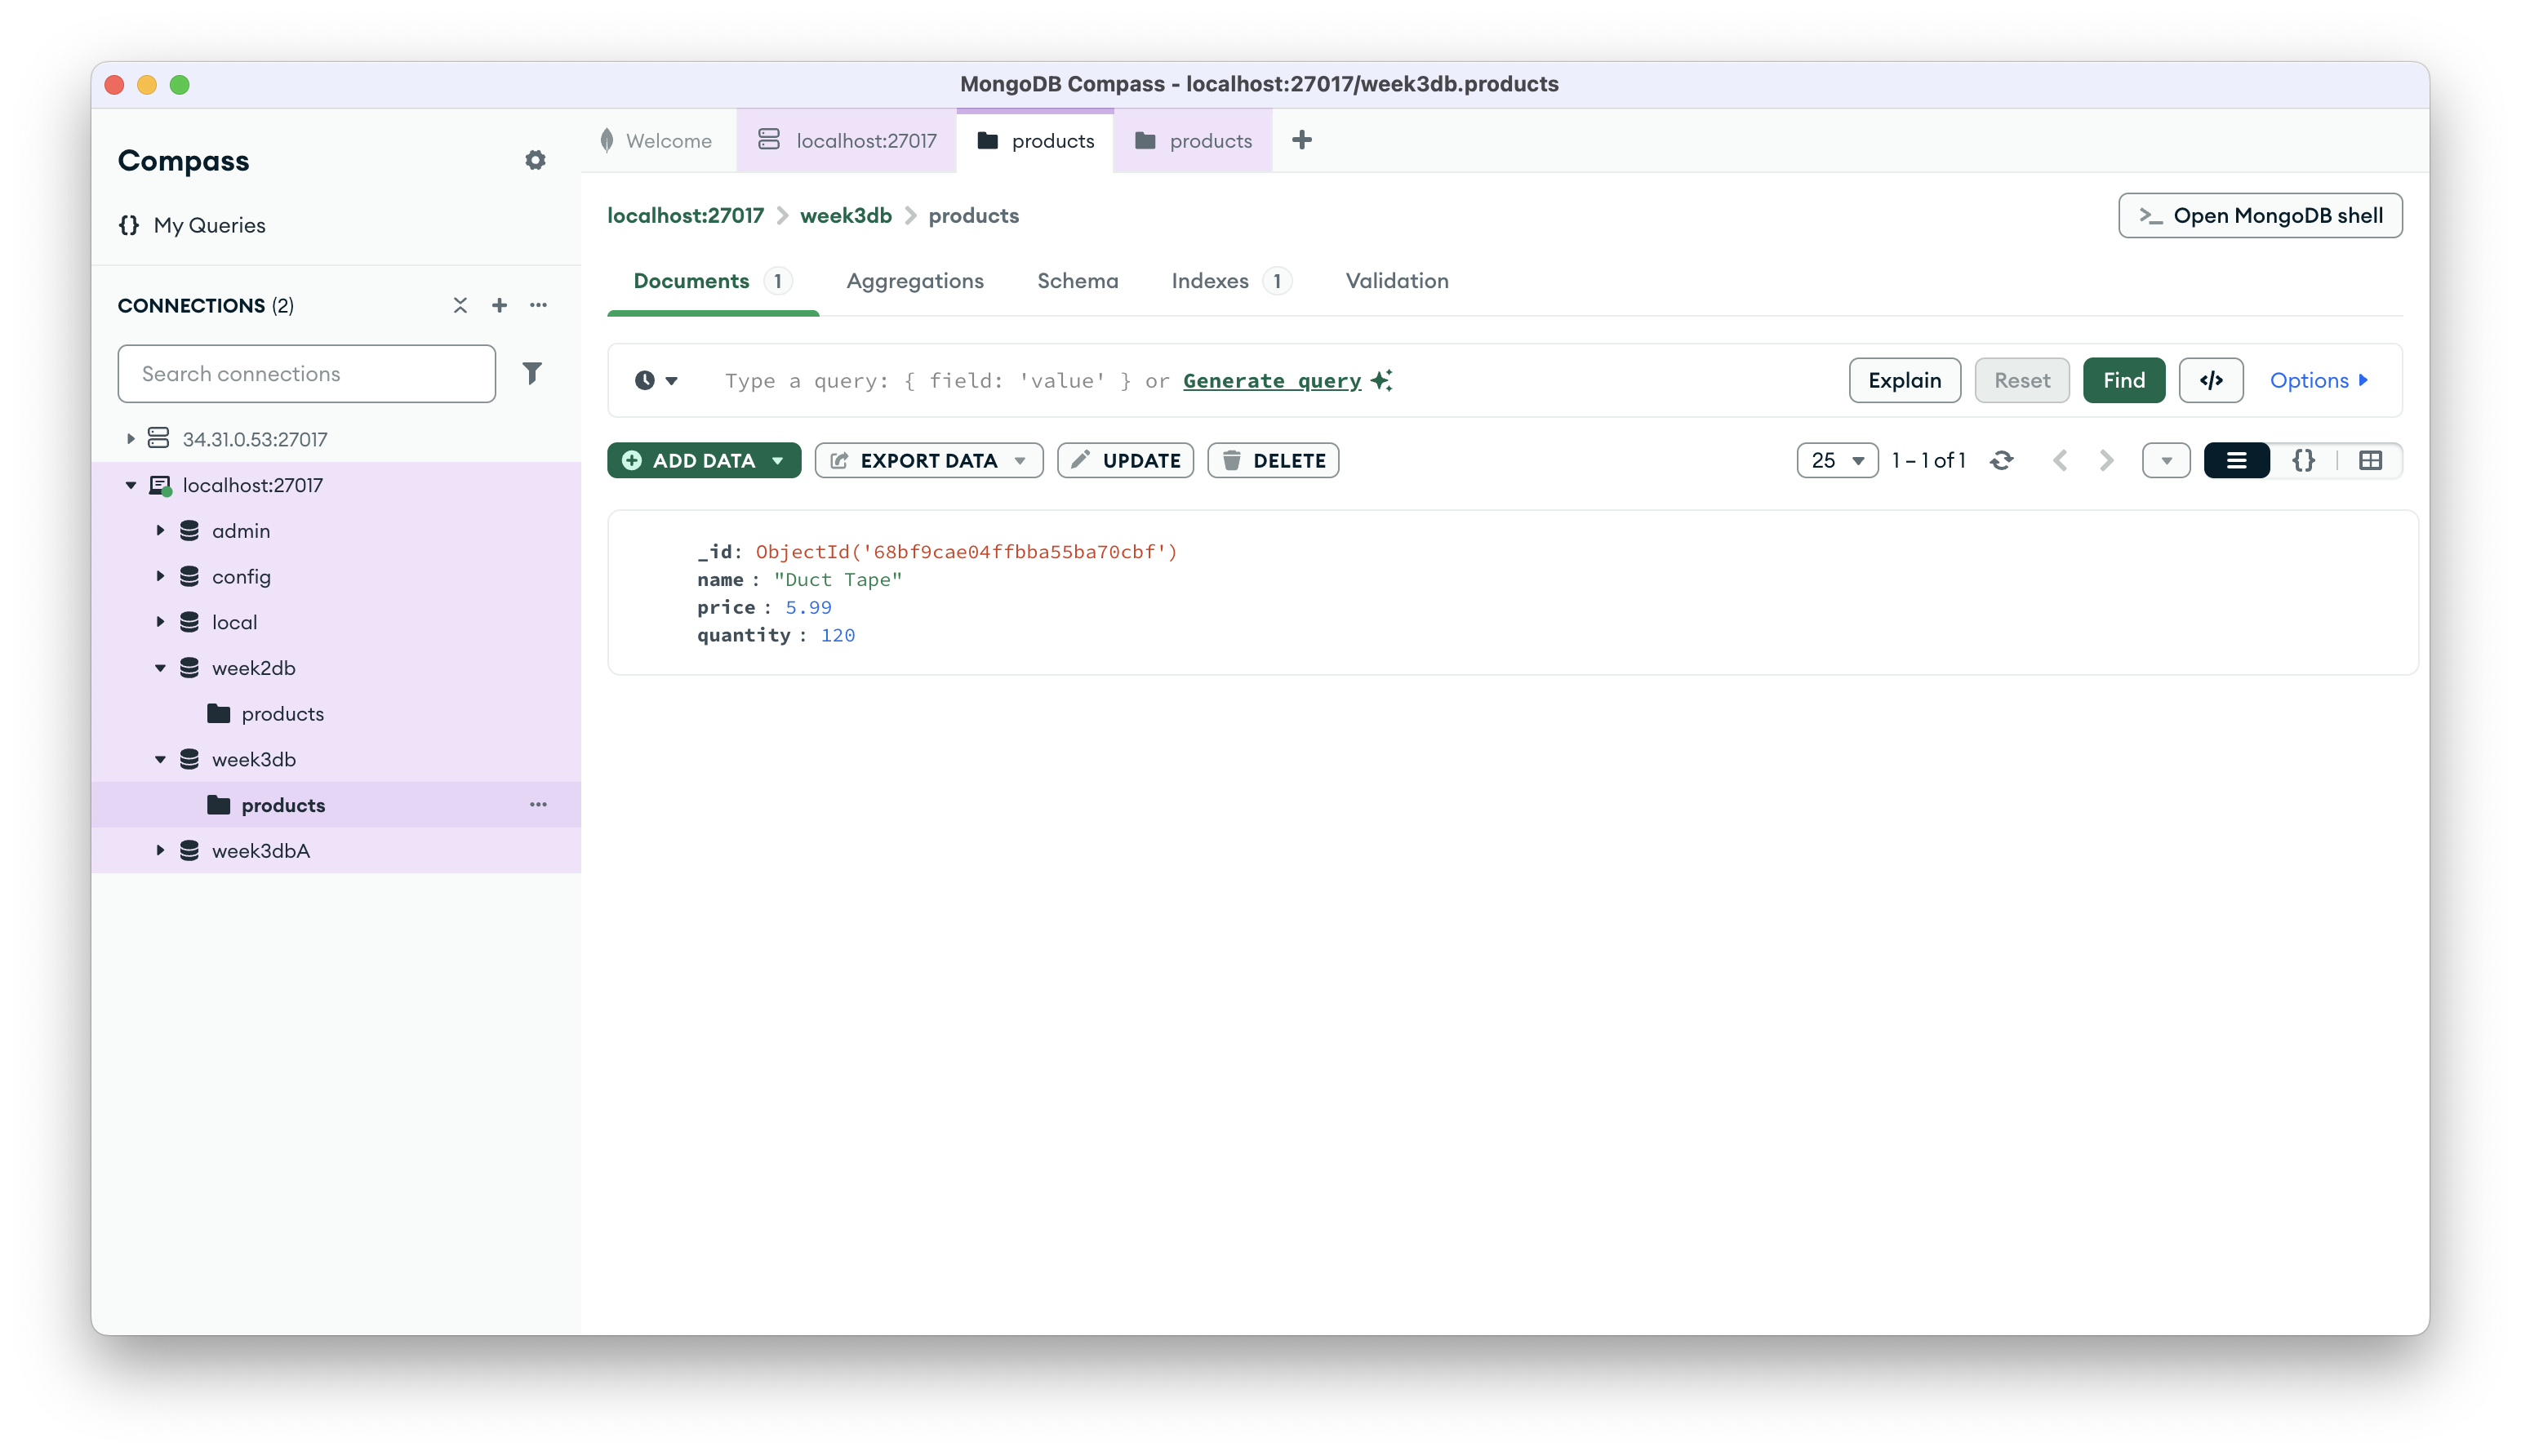Open the Compass settings gear
The height and width of the screenshot is (1456, 2521).
click(535, 160)
